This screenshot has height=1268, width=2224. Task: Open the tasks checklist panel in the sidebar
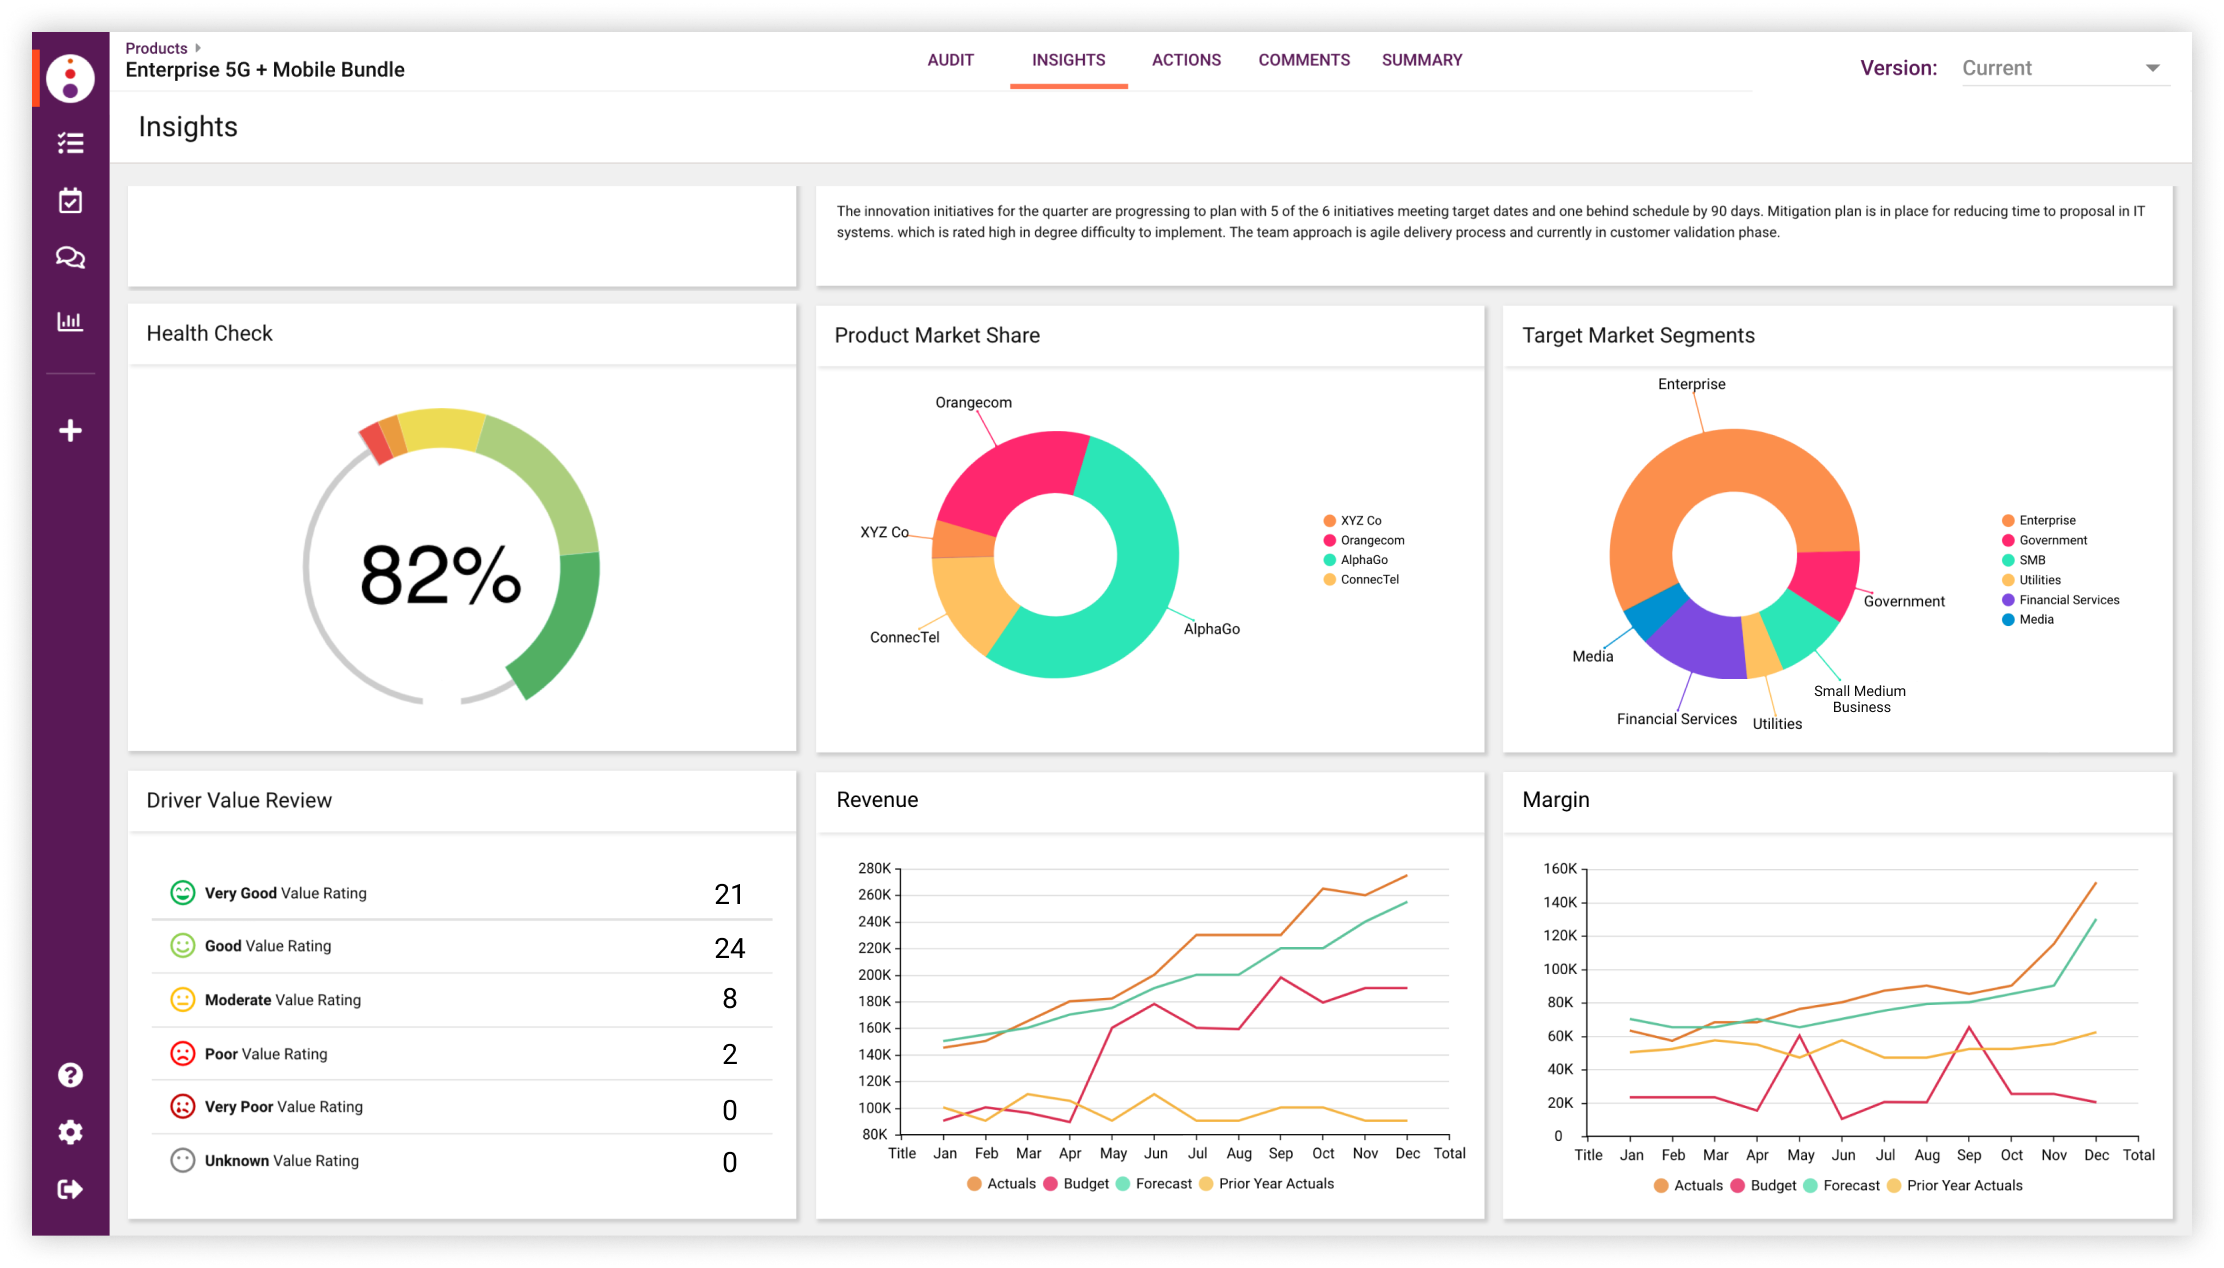pos(70,143)
